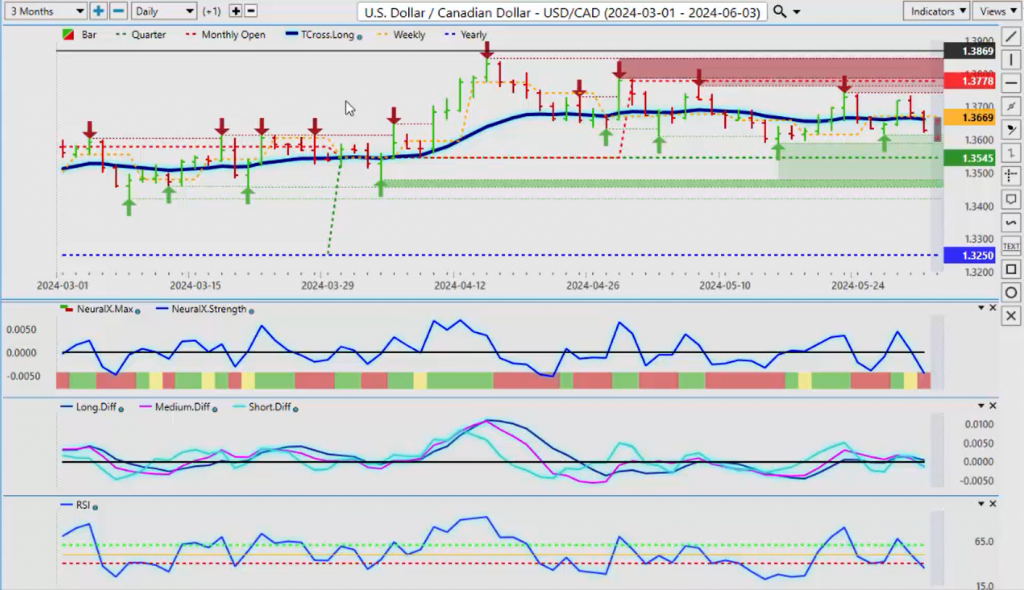Open the Views menu
1024x590 pixels.
coord(997,11)
